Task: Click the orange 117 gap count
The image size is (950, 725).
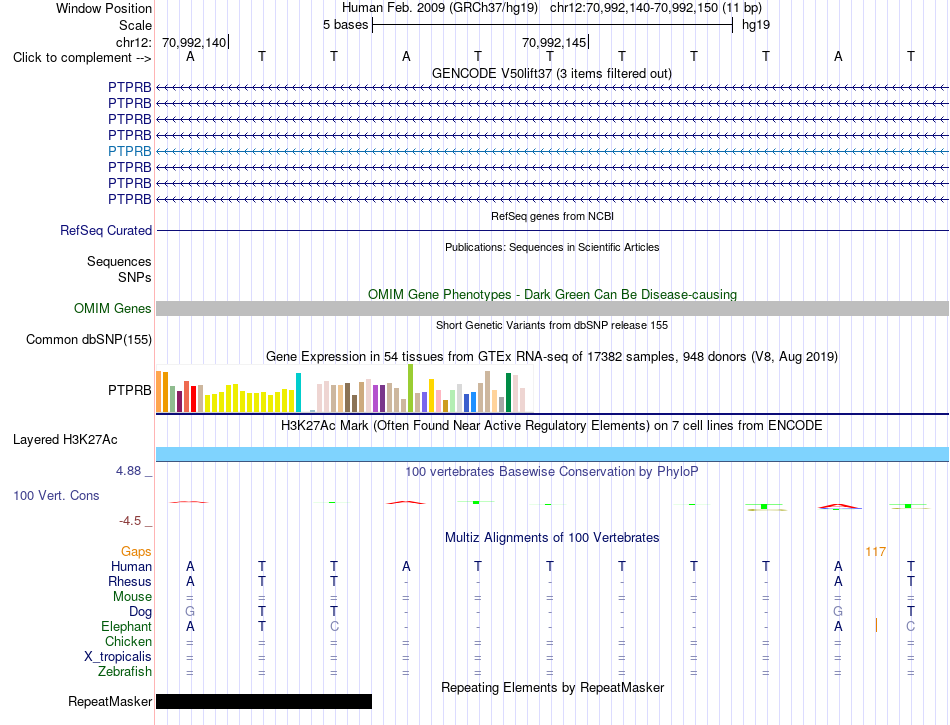Action: 875,552
